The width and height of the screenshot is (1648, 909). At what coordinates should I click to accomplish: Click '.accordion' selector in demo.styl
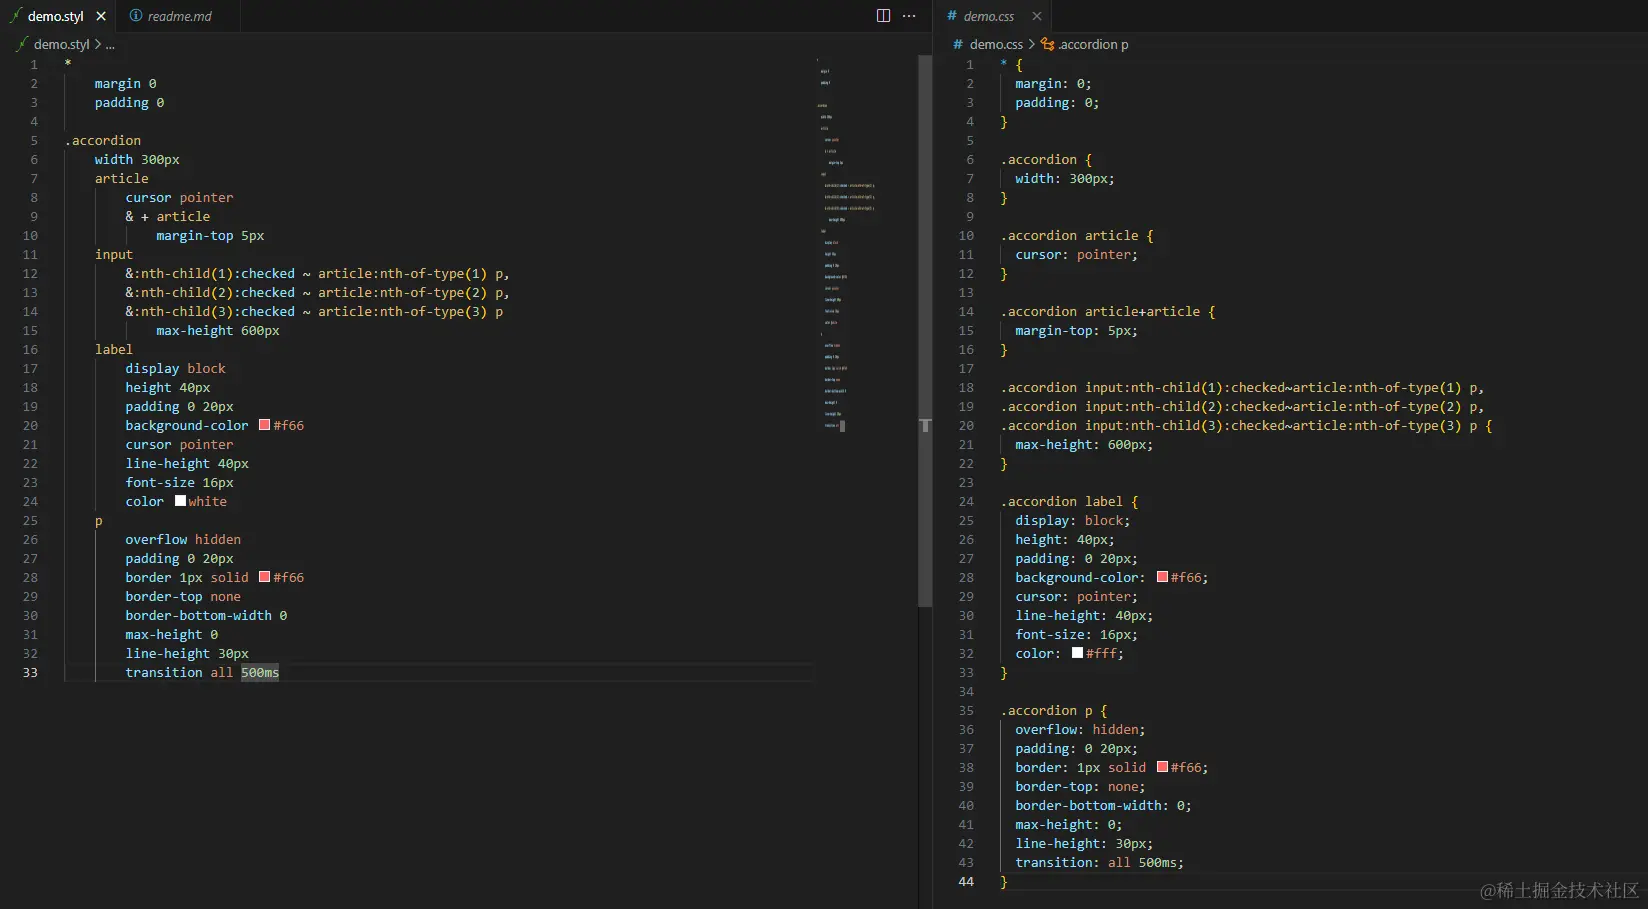pos(103,140)
